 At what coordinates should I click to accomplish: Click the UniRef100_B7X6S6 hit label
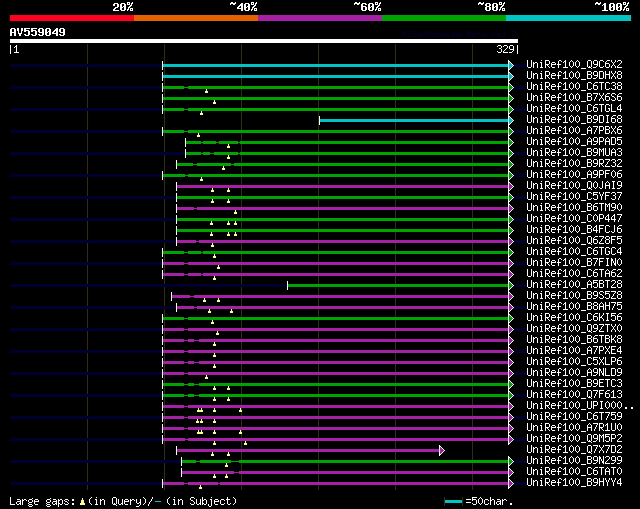click(574, 98)
